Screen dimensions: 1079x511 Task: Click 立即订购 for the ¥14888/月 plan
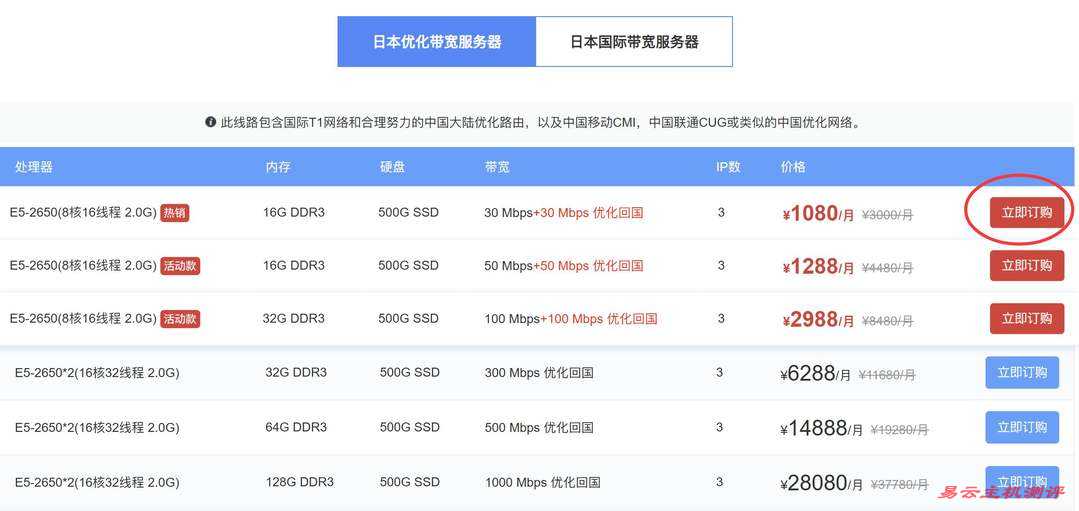[1021, 427]
